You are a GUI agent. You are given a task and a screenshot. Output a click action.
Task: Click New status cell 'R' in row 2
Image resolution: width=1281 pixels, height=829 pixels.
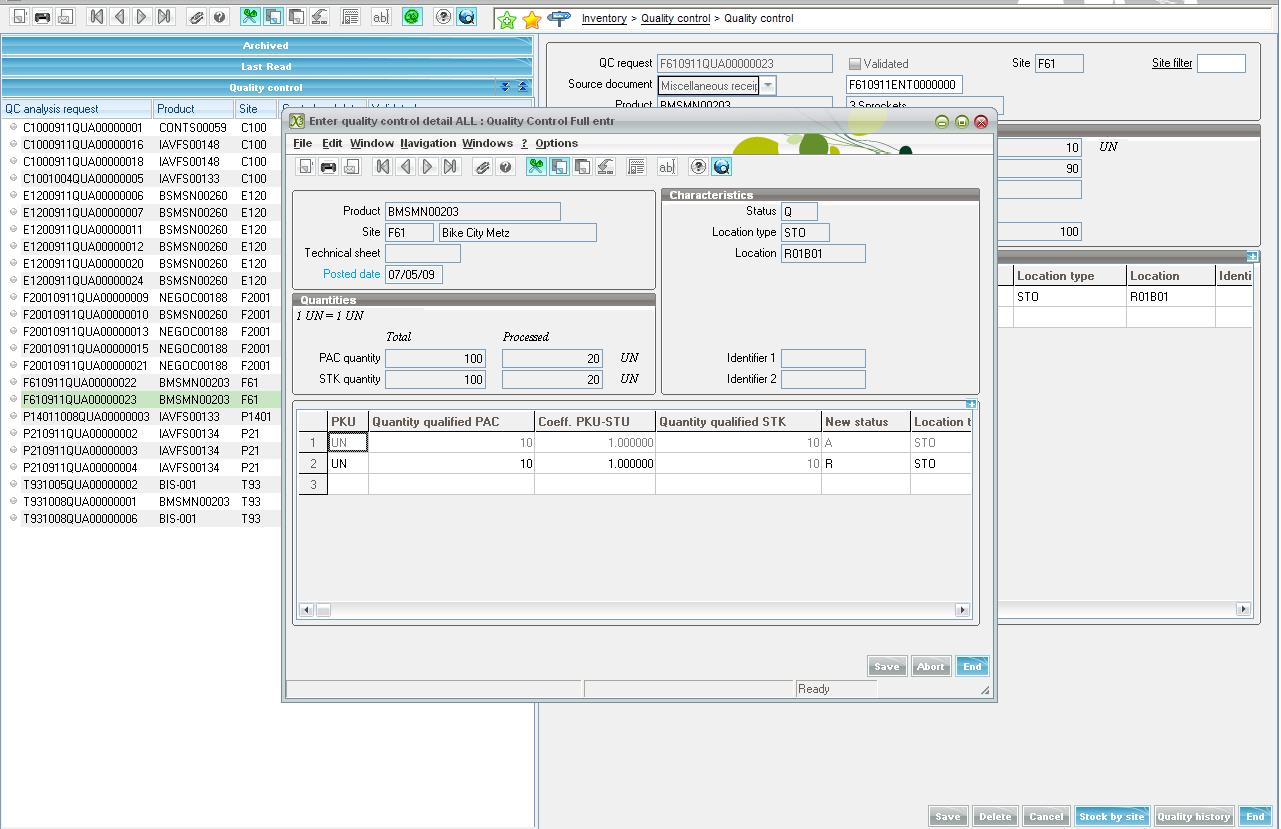pyautogui.click(x=866, y=464)
